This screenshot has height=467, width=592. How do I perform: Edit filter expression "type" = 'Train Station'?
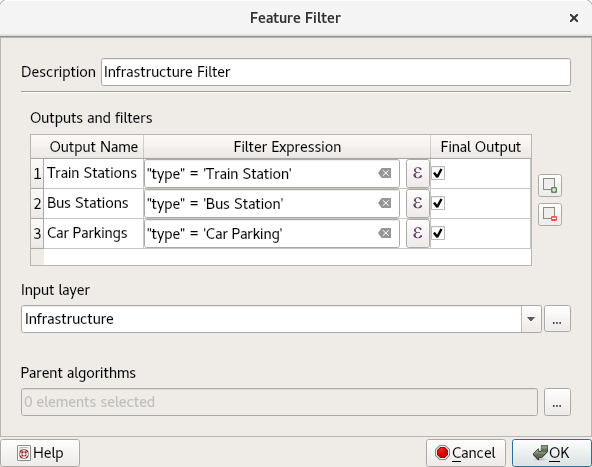[x=271, y=173]
